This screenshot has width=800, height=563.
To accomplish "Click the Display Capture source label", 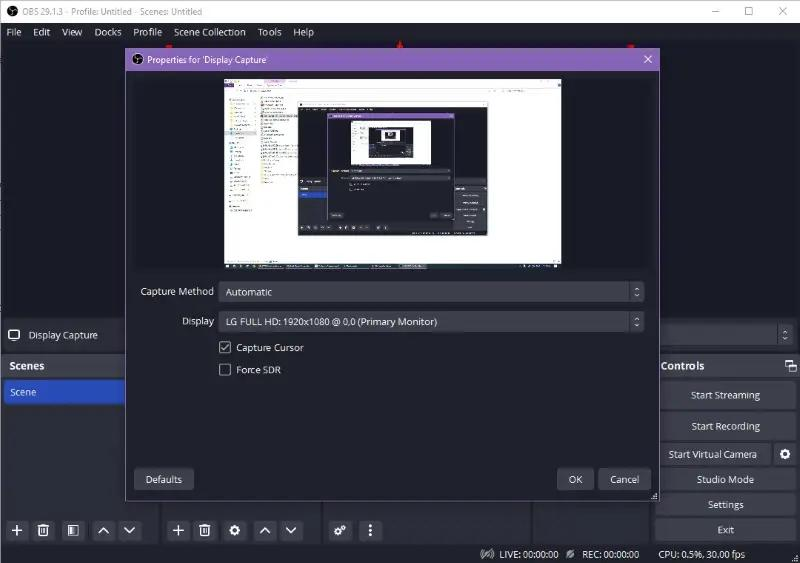I will click(x=63, y=335).
